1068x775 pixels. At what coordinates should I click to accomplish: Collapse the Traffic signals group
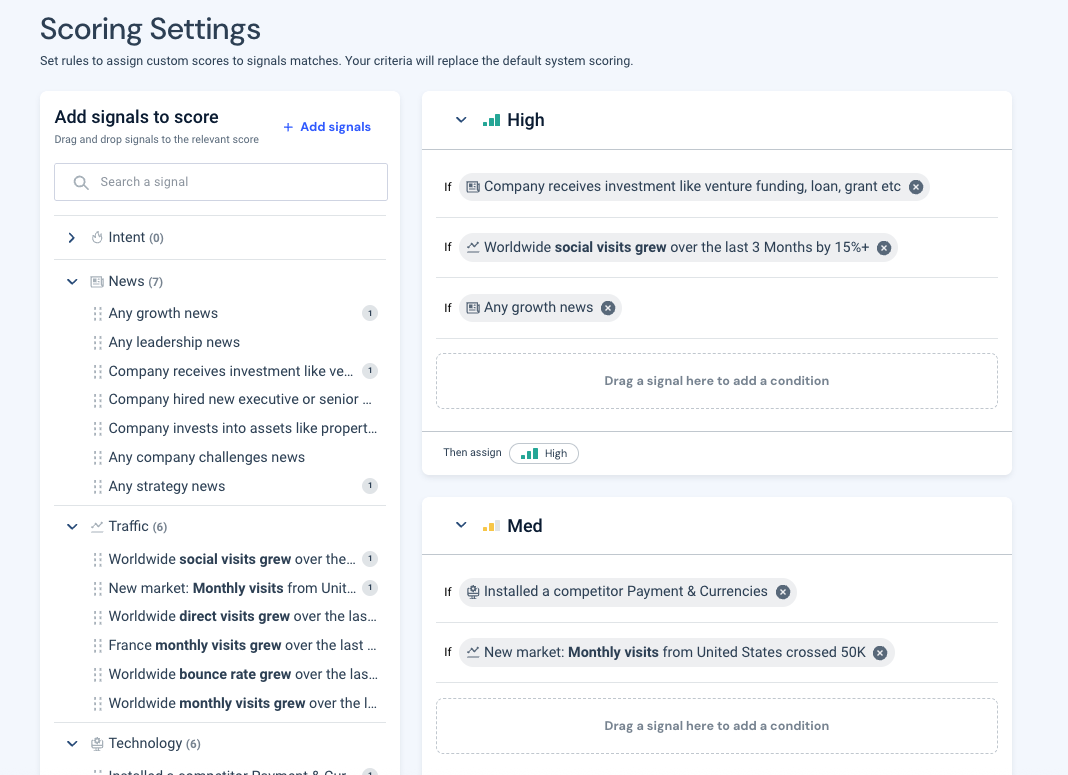(72, 526)
